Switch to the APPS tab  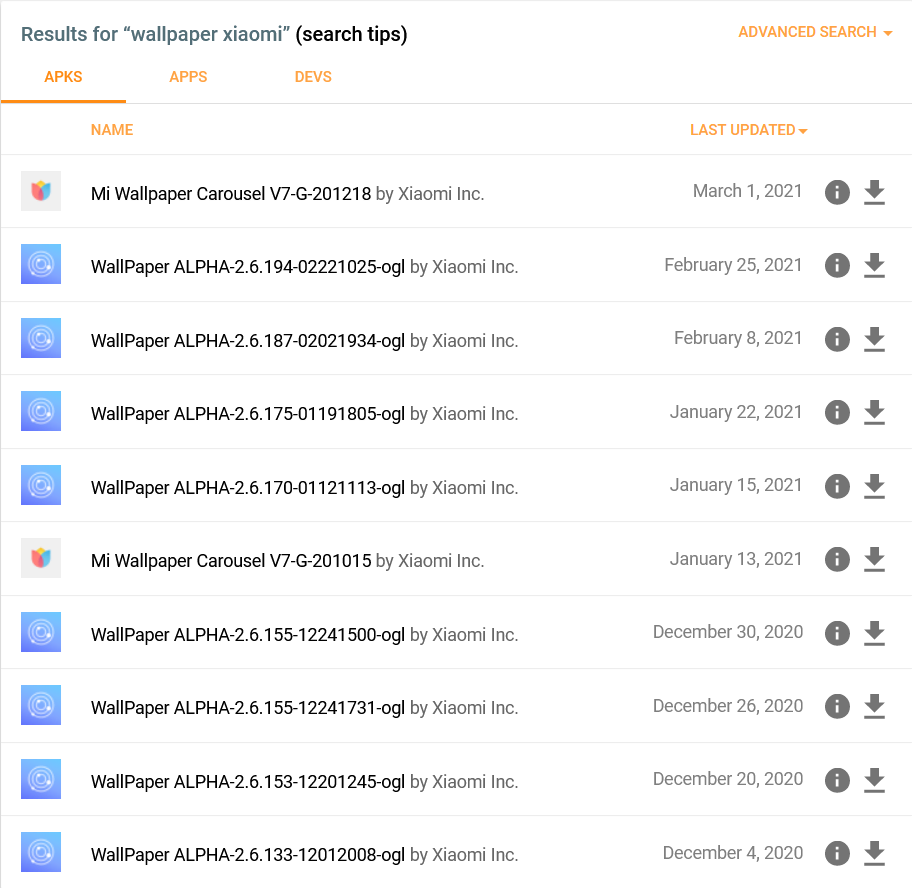[x=188, y=77]
